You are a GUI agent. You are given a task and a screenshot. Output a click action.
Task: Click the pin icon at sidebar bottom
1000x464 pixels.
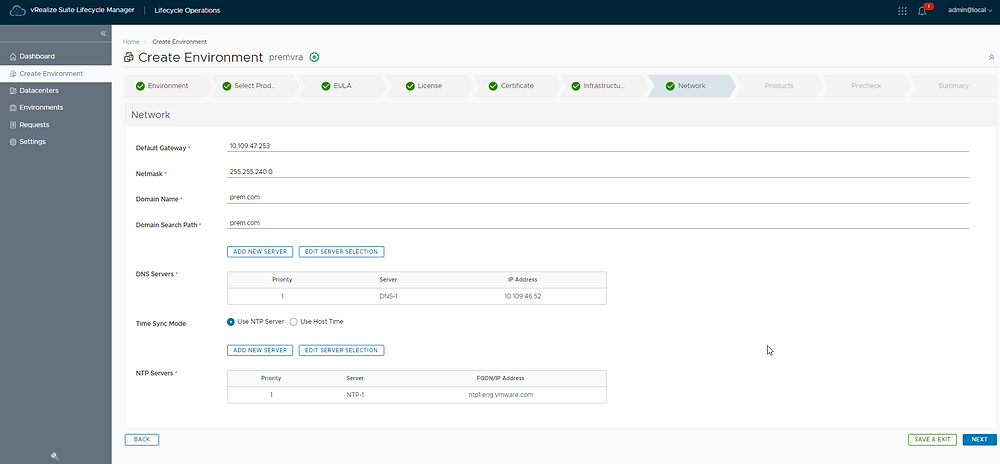pyautogui.click(x=55, y=455)
